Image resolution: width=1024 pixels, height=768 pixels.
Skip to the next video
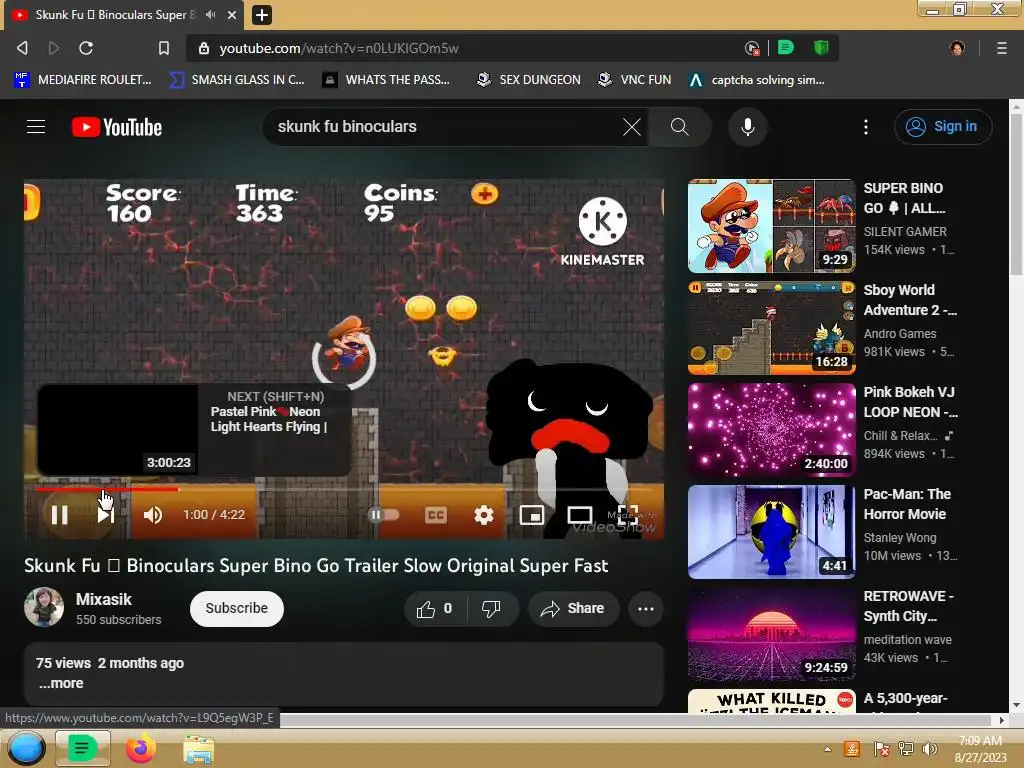pyautogui.click(x=105, y=515)
